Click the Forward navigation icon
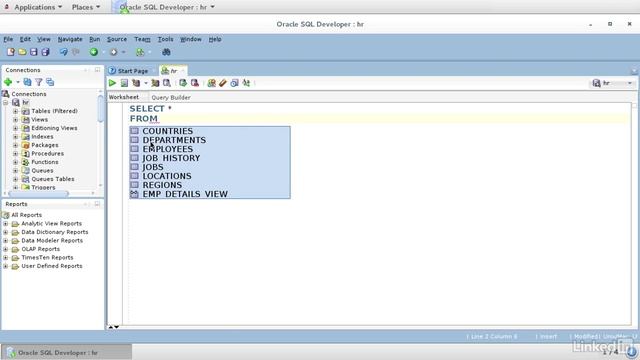Viewport: 640px width, 360px height. coord(113,52)
